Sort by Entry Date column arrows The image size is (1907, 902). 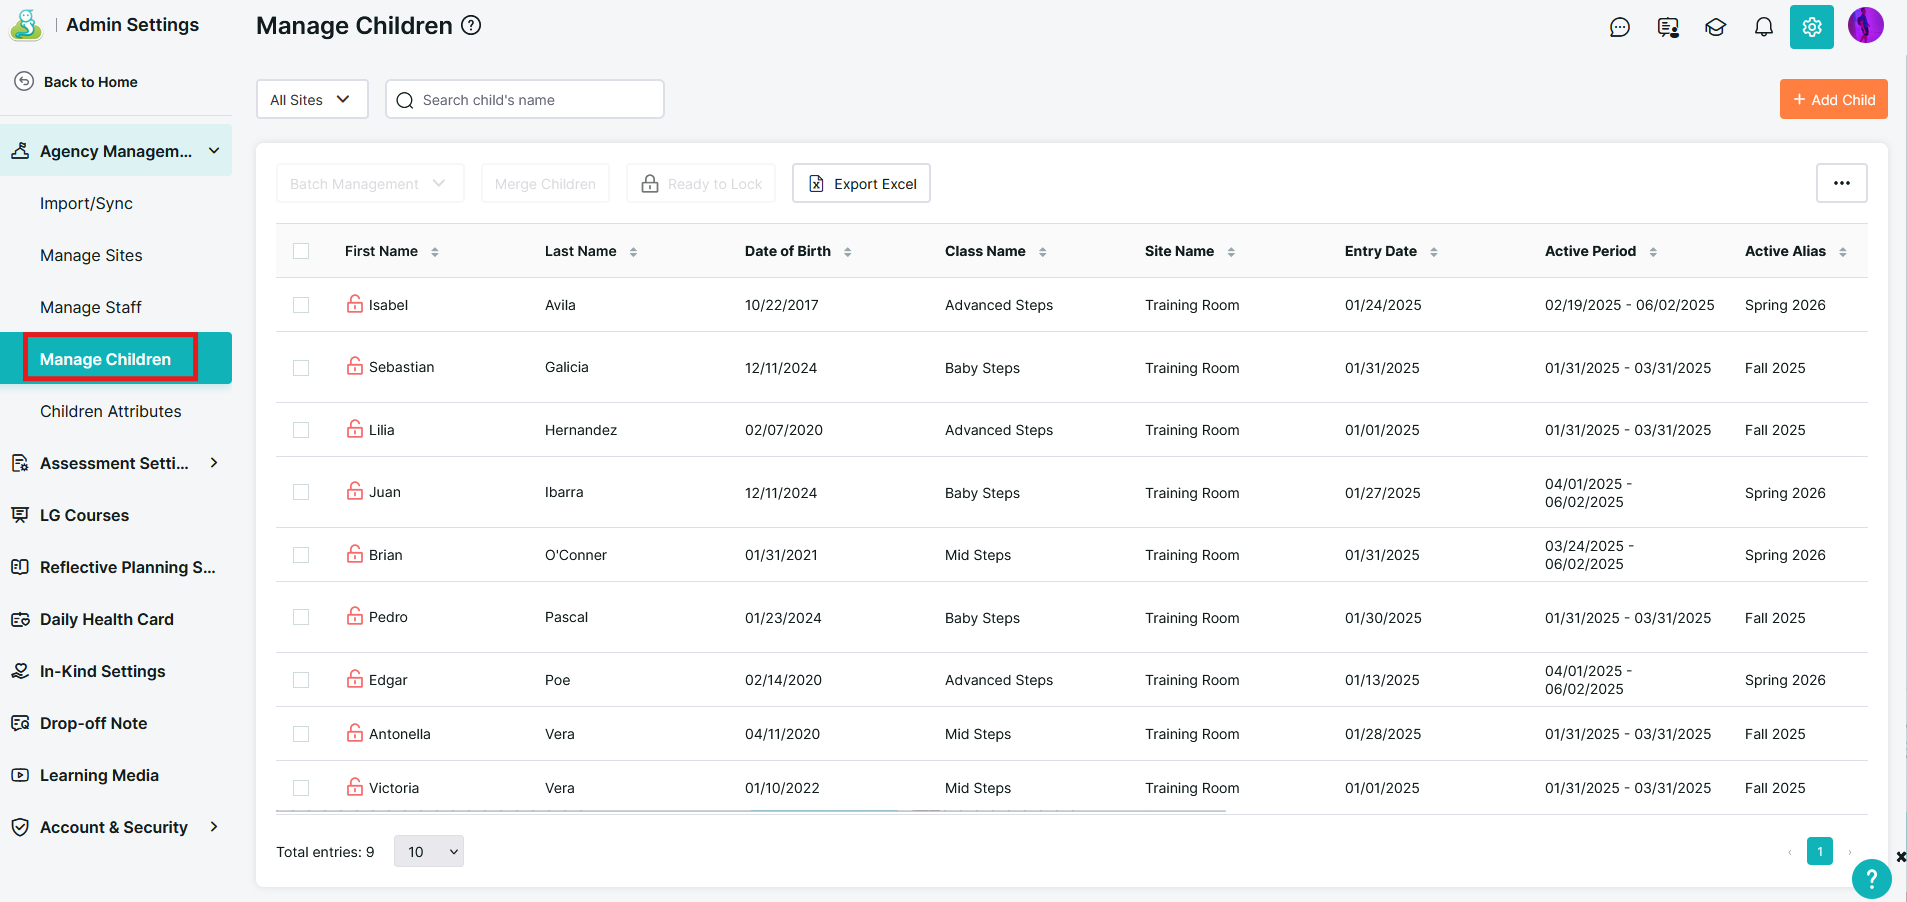click(1433, 252)
